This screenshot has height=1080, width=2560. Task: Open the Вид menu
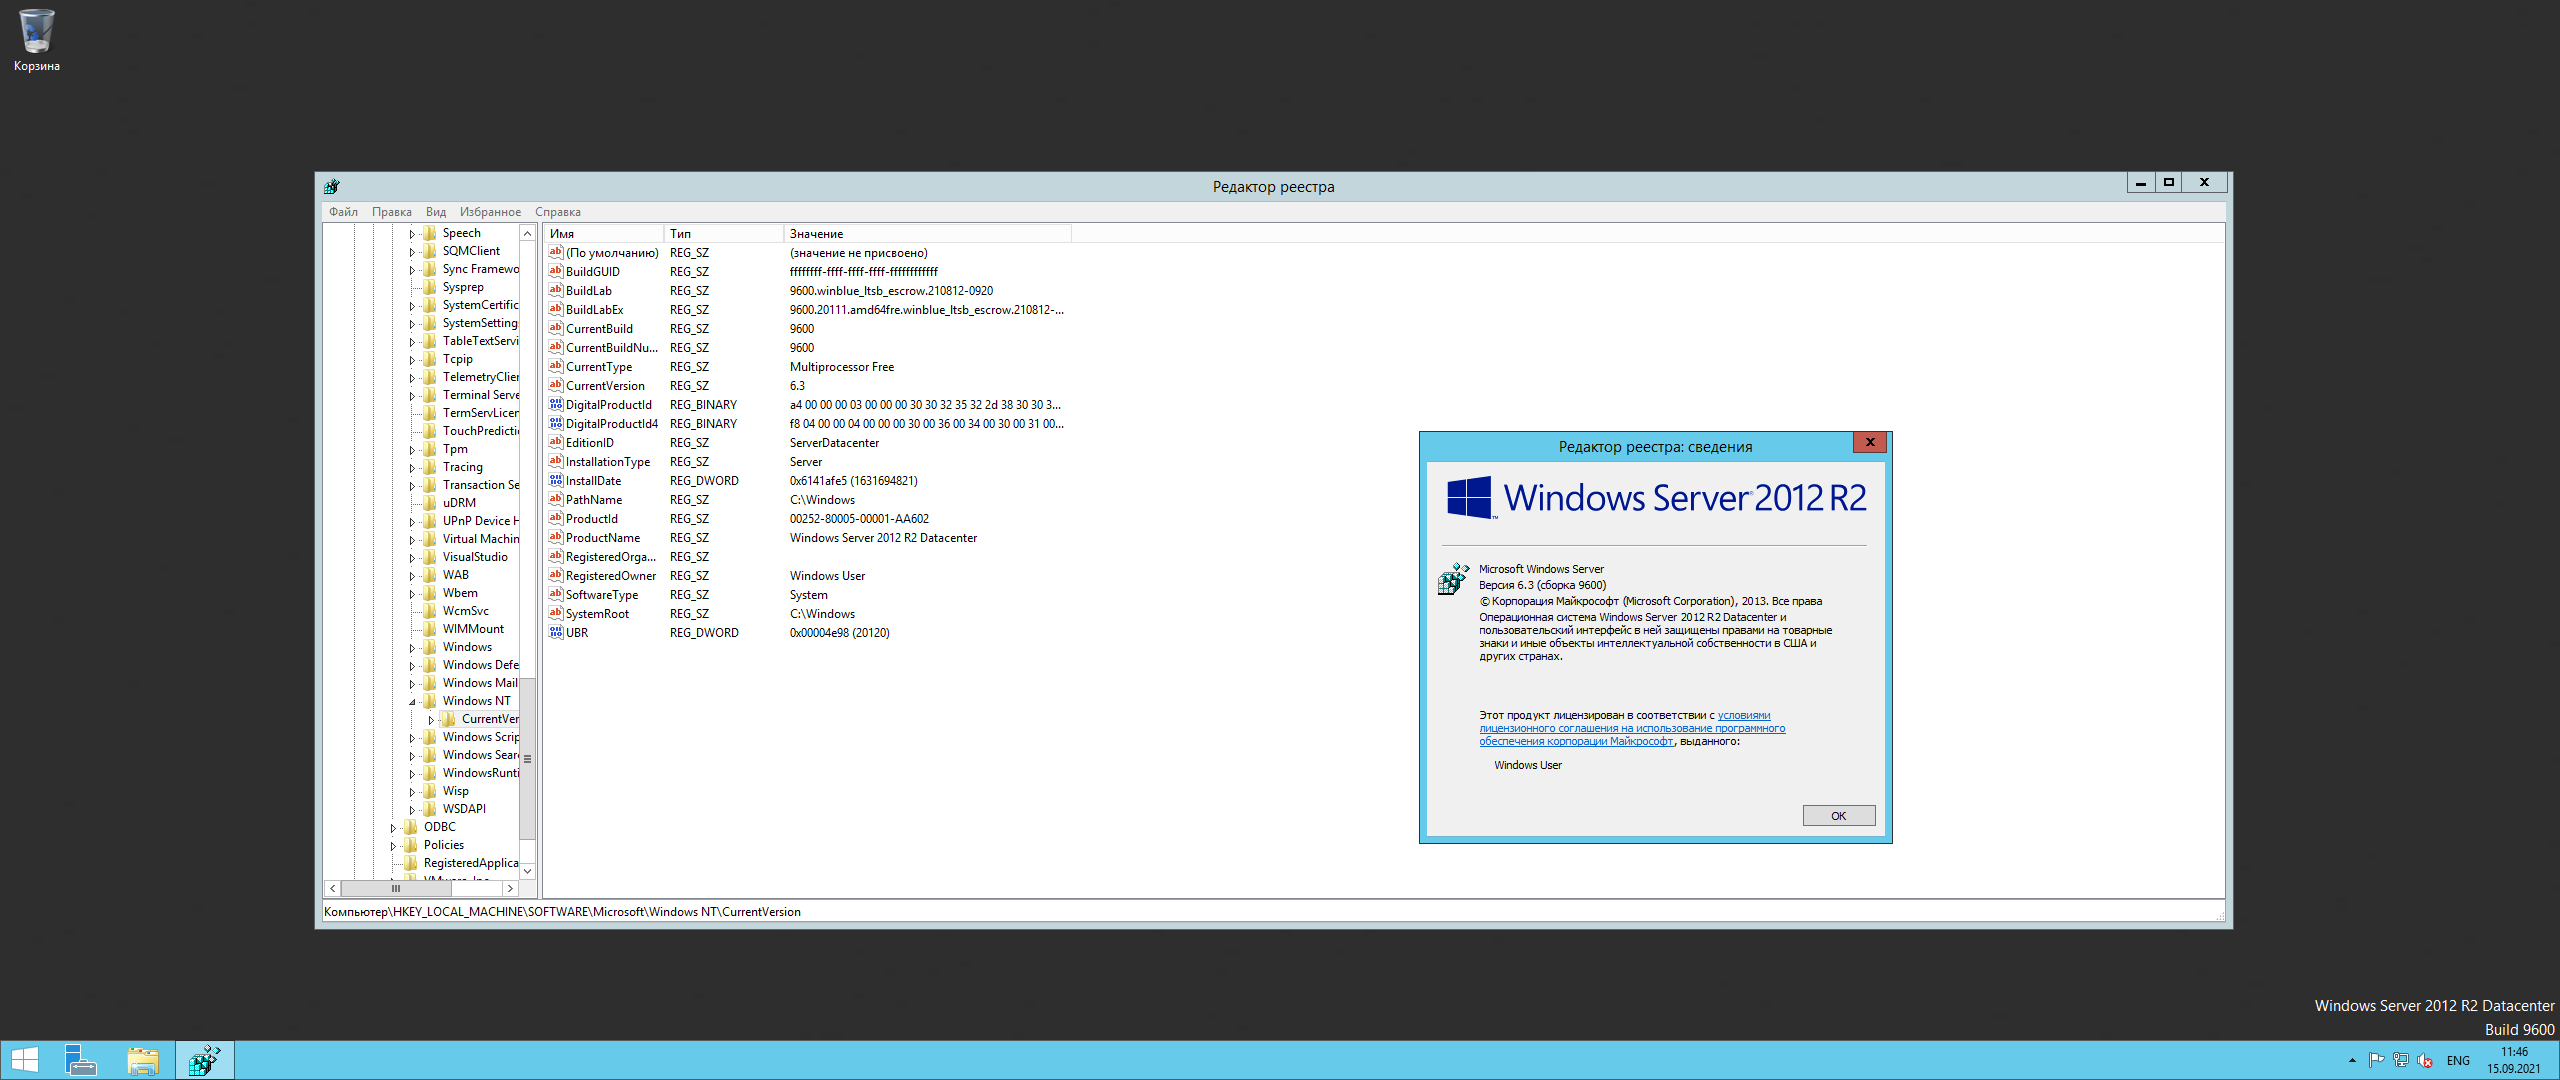[x=436, y=212]
